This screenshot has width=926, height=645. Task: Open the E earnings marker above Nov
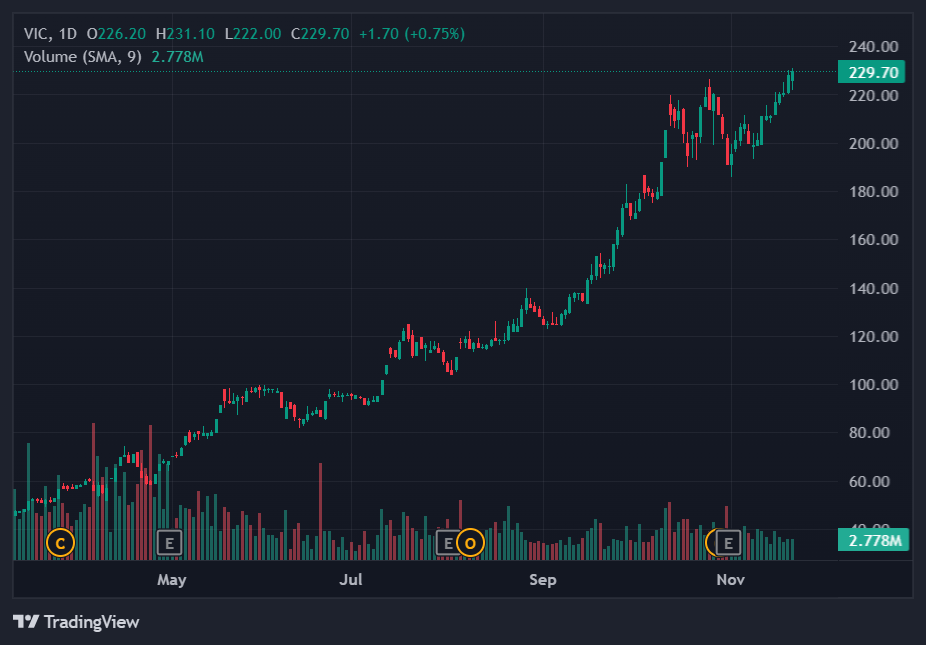click(x=729, y=543)
